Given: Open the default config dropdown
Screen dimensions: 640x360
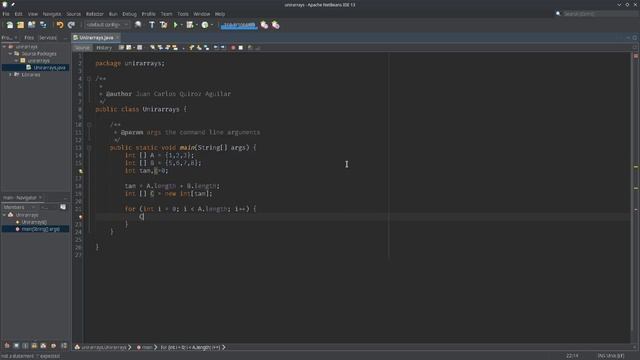Looking at the screenshot, I should click(107, 25).
